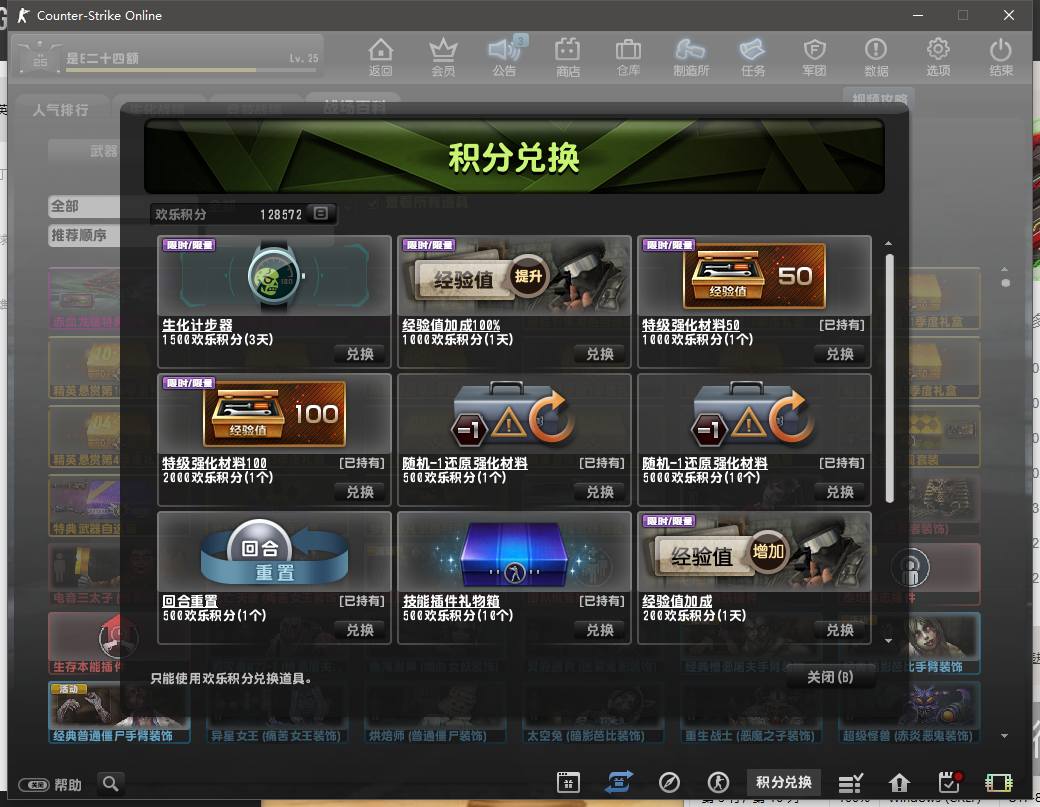Viewport: 1040px width, 807px height.
Task: Select 经典普通僵尸手臂装饰 item in background
Action: [x=119, y=712]
